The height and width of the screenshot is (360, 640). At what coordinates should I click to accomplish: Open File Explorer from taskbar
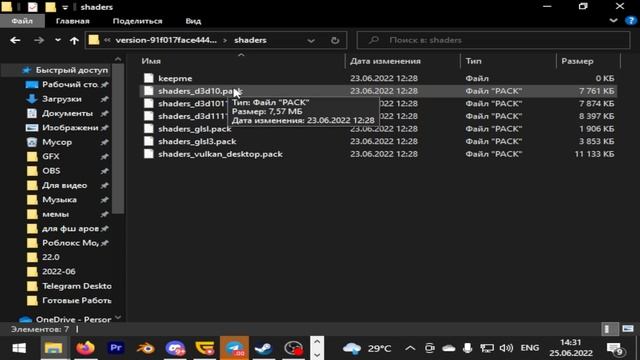click(53, 348)
